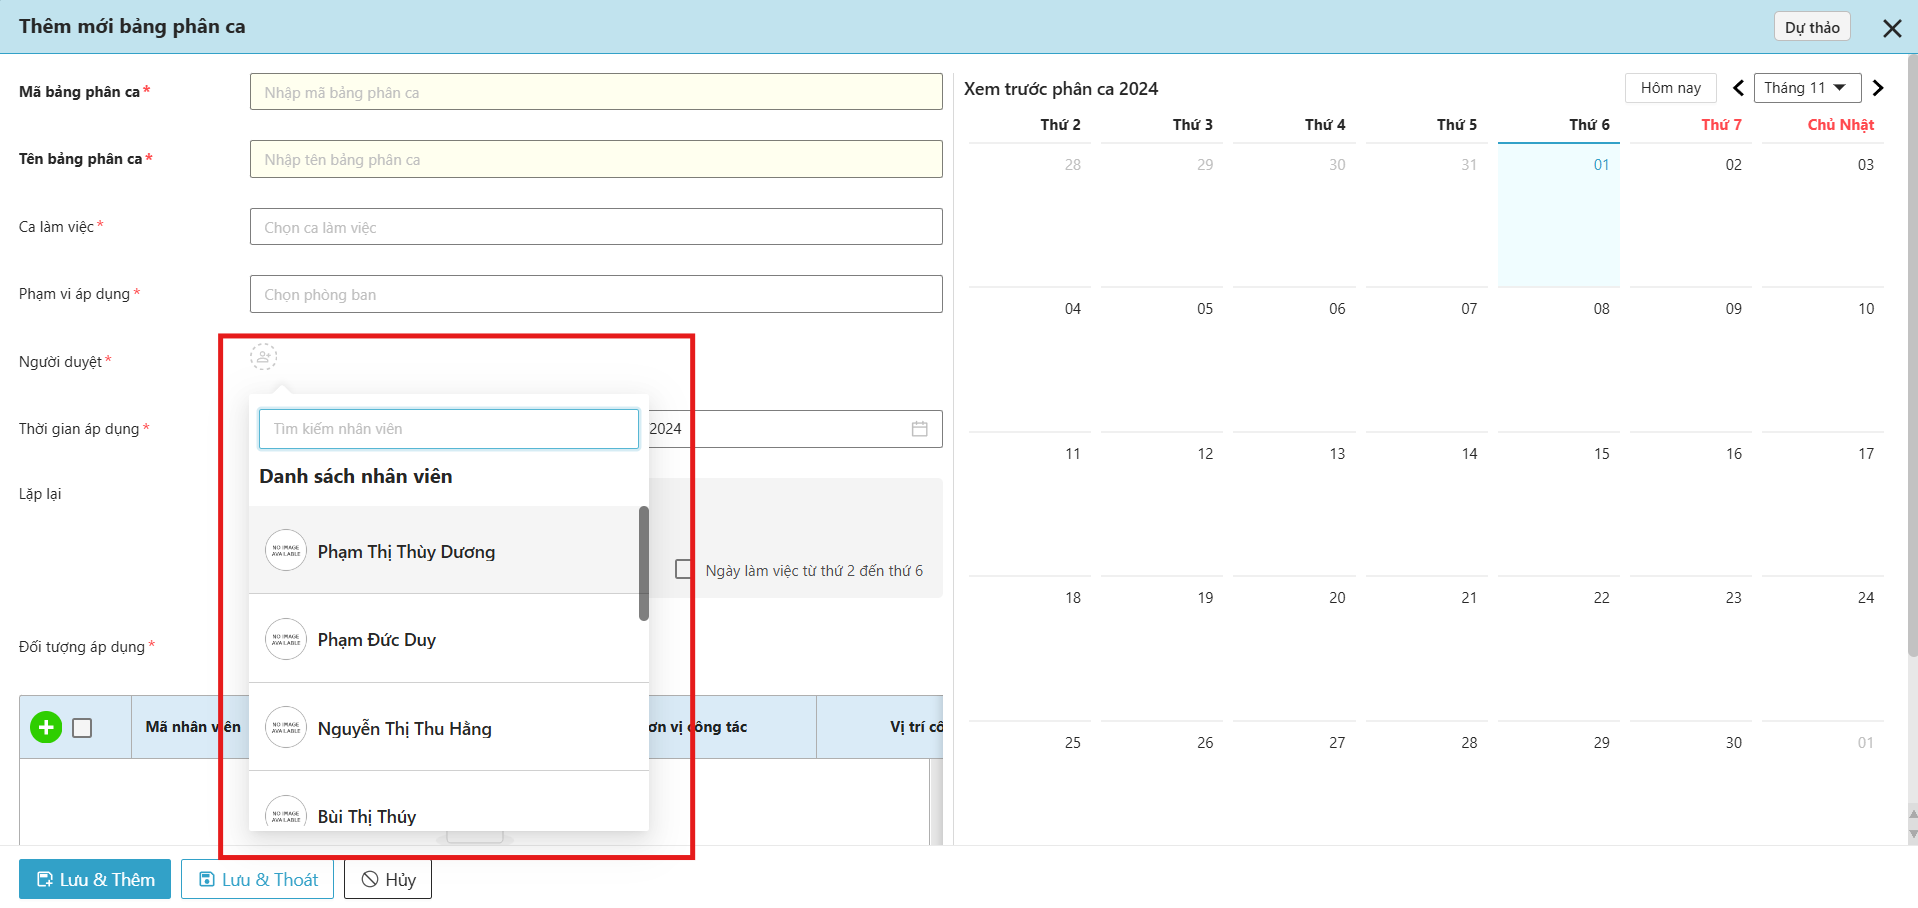Screen dimensions: 1918x908
Task: Open the Chọn ca làm việc dropdown
Action: (x=595, y=227)
